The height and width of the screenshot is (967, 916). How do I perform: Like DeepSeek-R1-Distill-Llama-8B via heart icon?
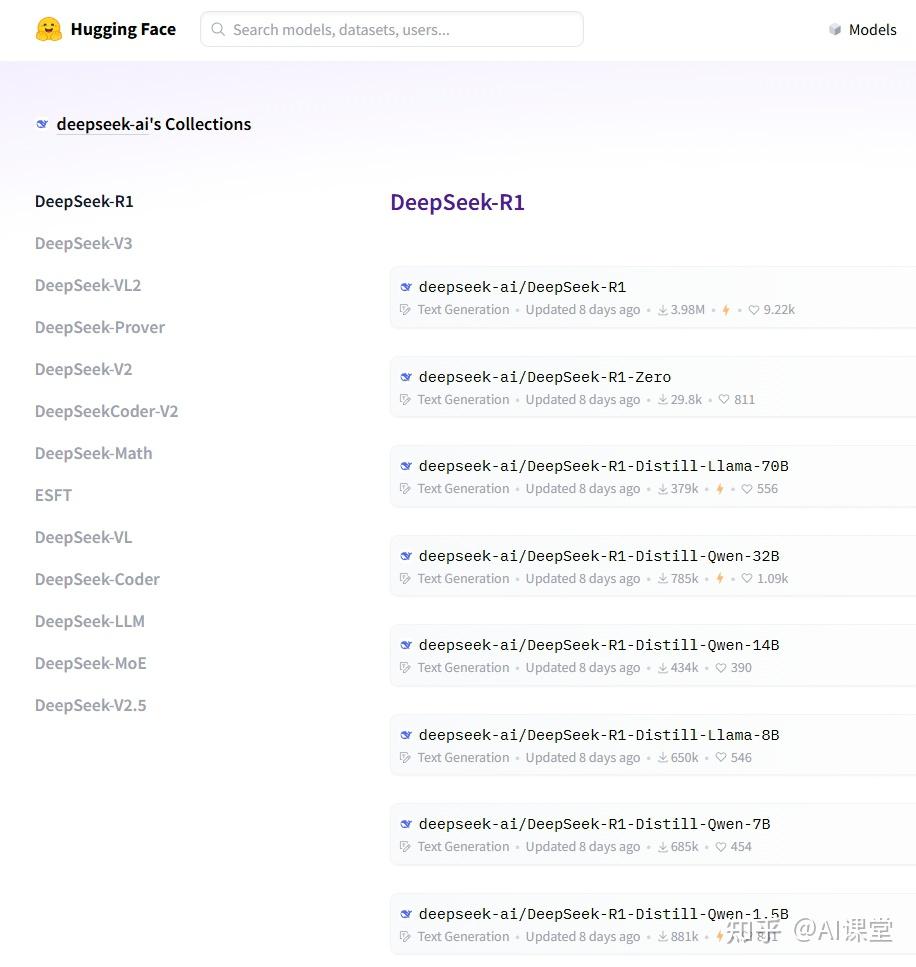(720, 757)
